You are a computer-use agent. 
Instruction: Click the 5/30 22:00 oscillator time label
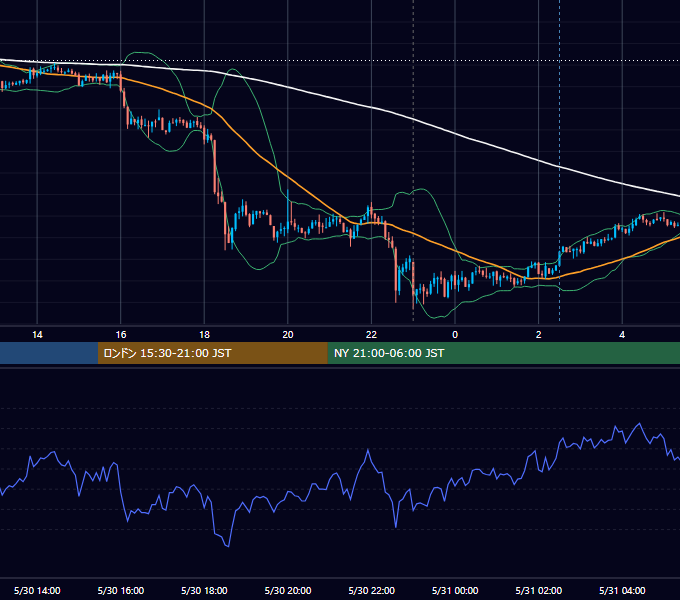pyautogui.click(x=372, y=590)
